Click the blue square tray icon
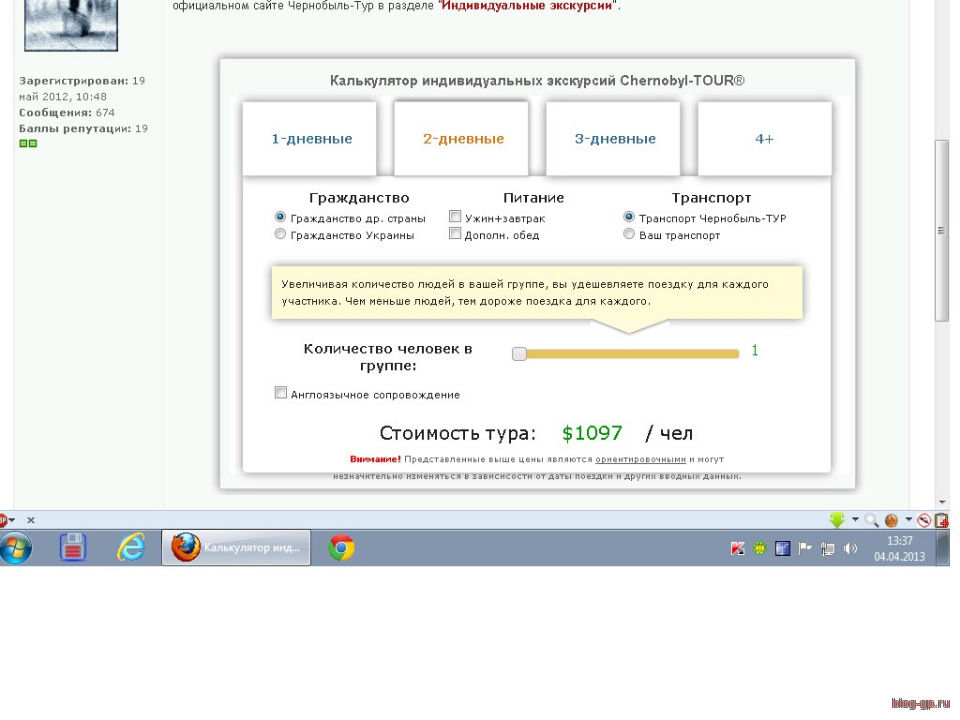 coord(782,549)
